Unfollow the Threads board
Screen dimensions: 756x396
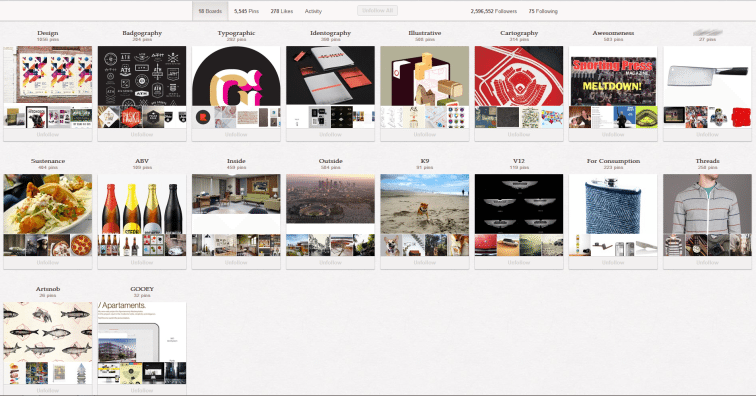[x=707, y=262]
